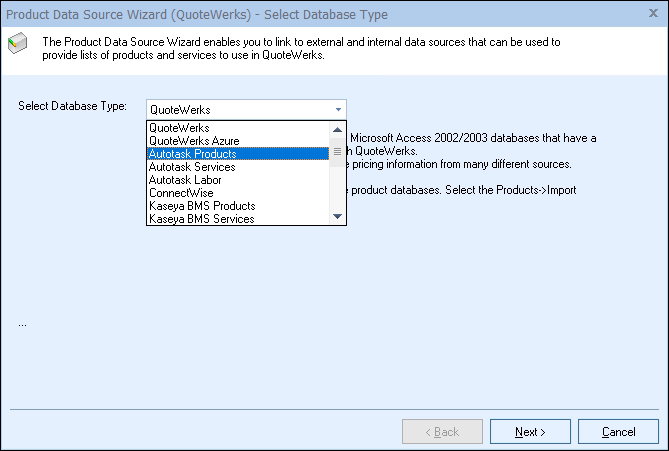Click the list scrollbar up arrow

click(338, 128)
